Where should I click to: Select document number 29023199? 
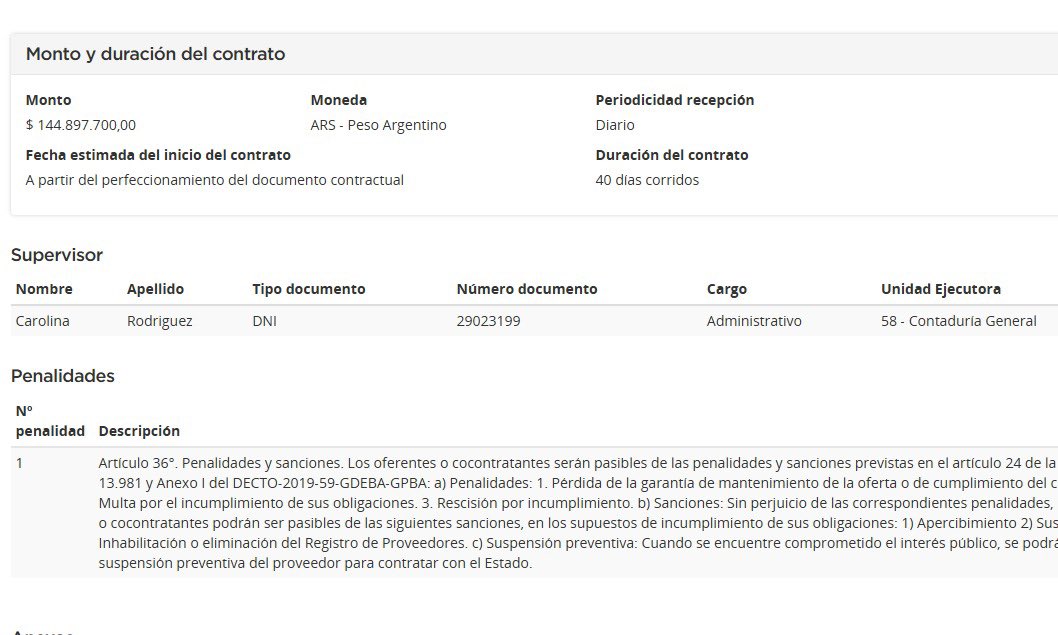[489, 321]
